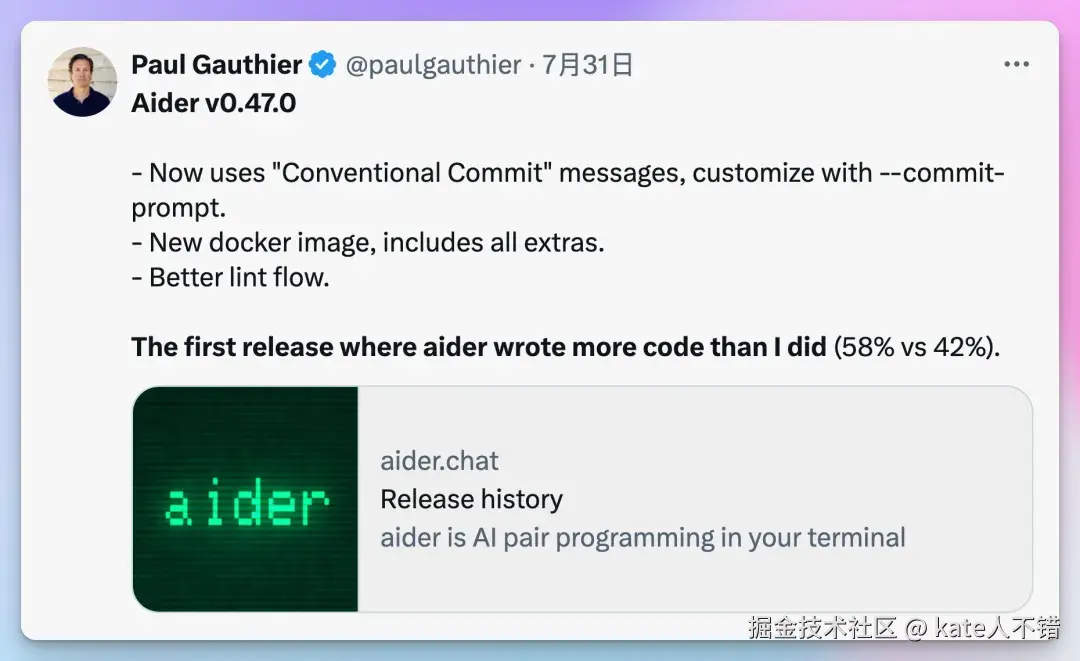Viewport: 1080px width, 661px height.
Task: Click the word prompt on the wrapped line
Action: pos(178,208)
